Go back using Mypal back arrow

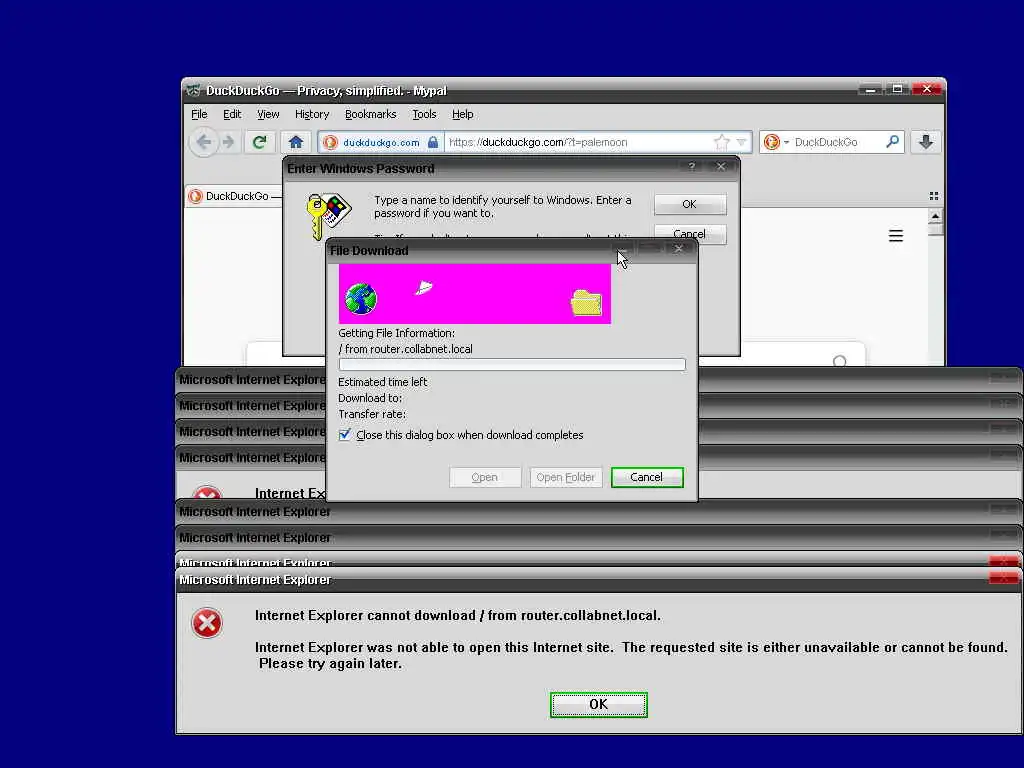point(204,142)
